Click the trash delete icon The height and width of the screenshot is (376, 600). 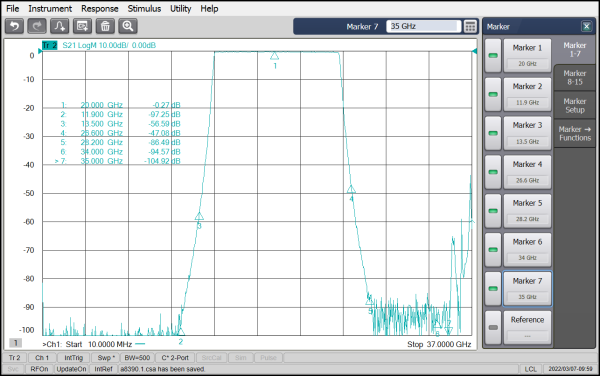click(105, 26)
